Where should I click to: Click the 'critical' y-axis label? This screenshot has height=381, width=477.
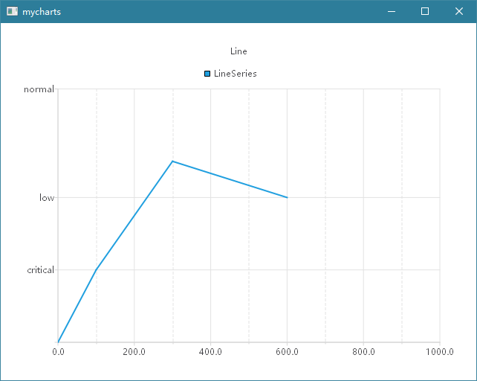tap(40, 270)
